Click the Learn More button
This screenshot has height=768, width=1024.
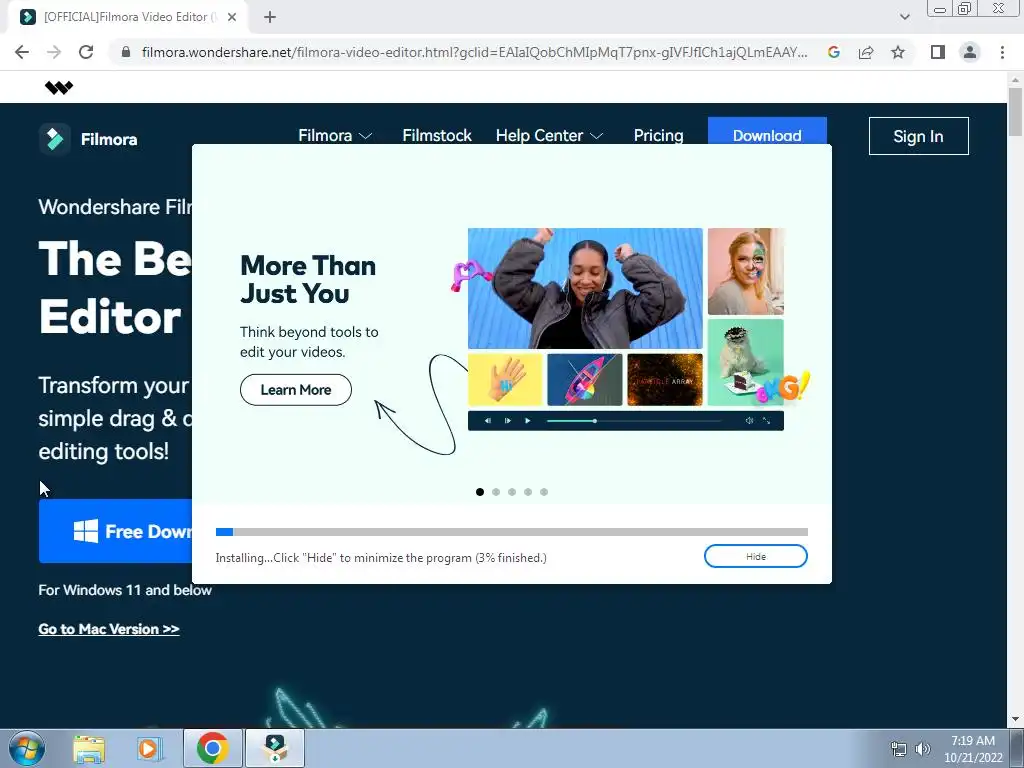[x=296, y=390]
